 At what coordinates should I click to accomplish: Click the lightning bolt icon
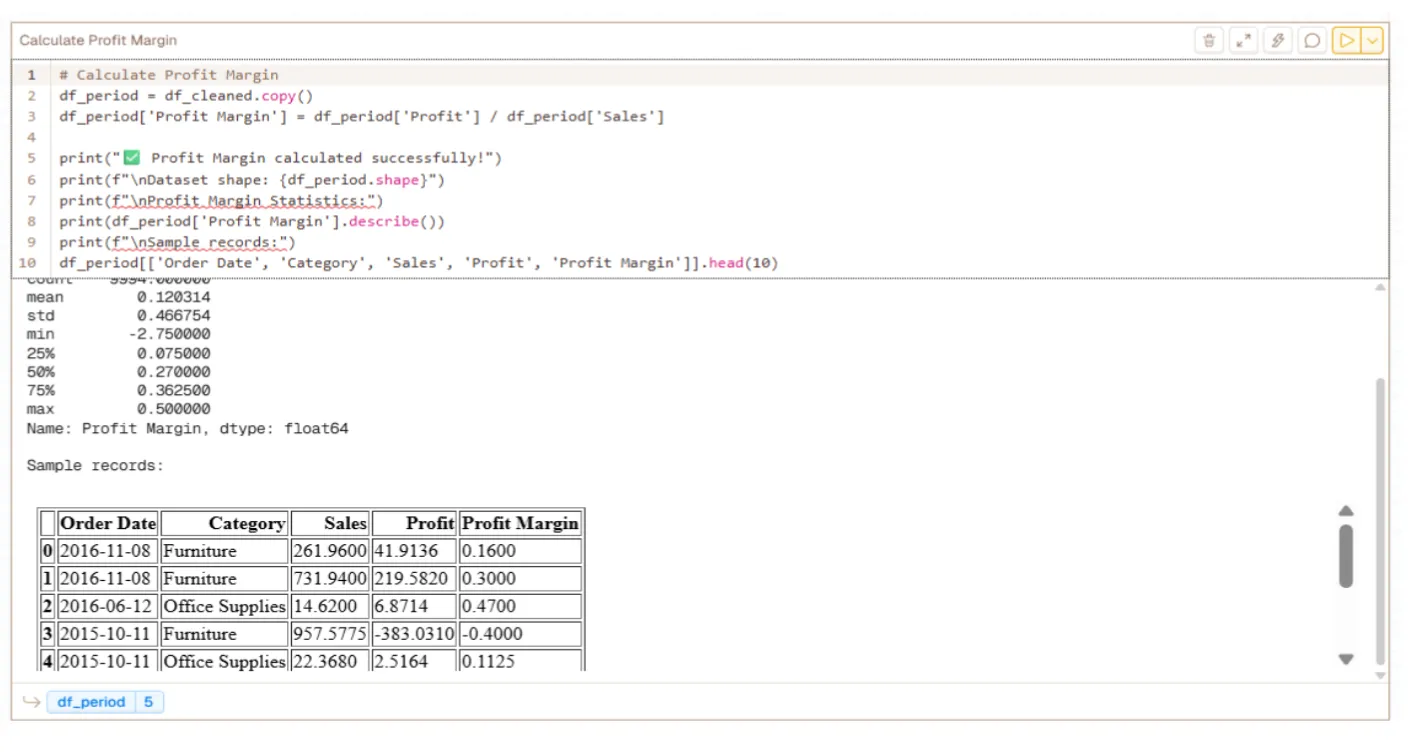click(1277, 41)
